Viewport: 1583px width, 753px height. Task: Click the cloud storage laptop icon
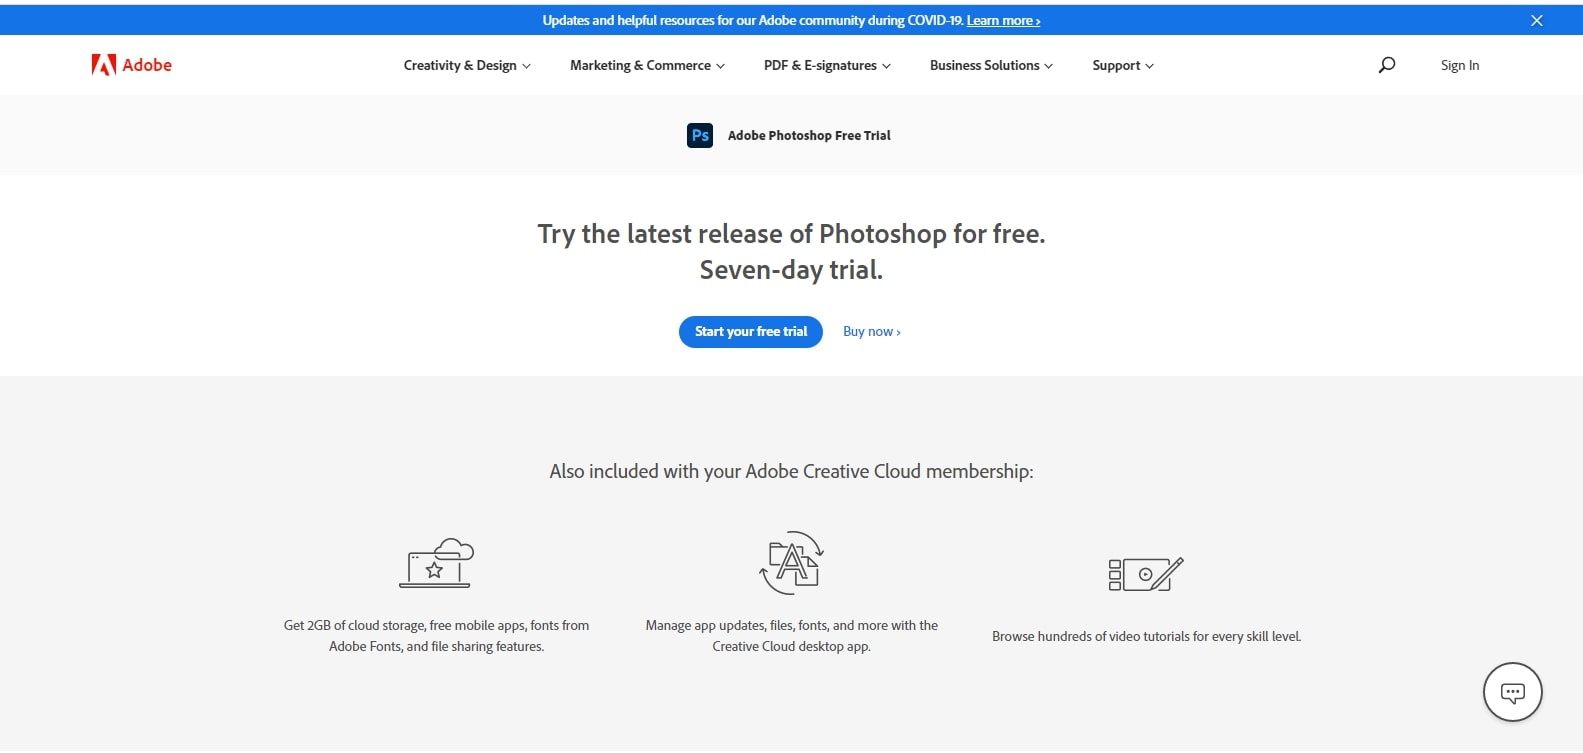(x=436, y=563)
